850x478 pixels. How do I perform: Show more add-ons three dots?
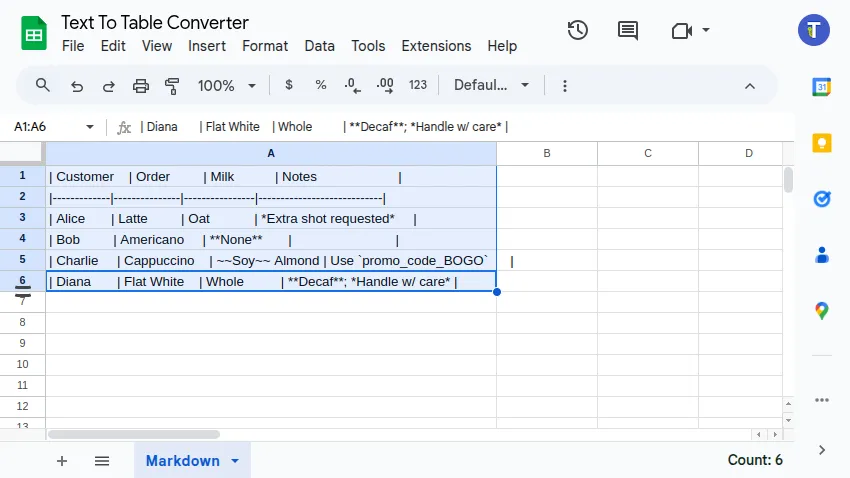pyautogui.click(x=822, y=401)
